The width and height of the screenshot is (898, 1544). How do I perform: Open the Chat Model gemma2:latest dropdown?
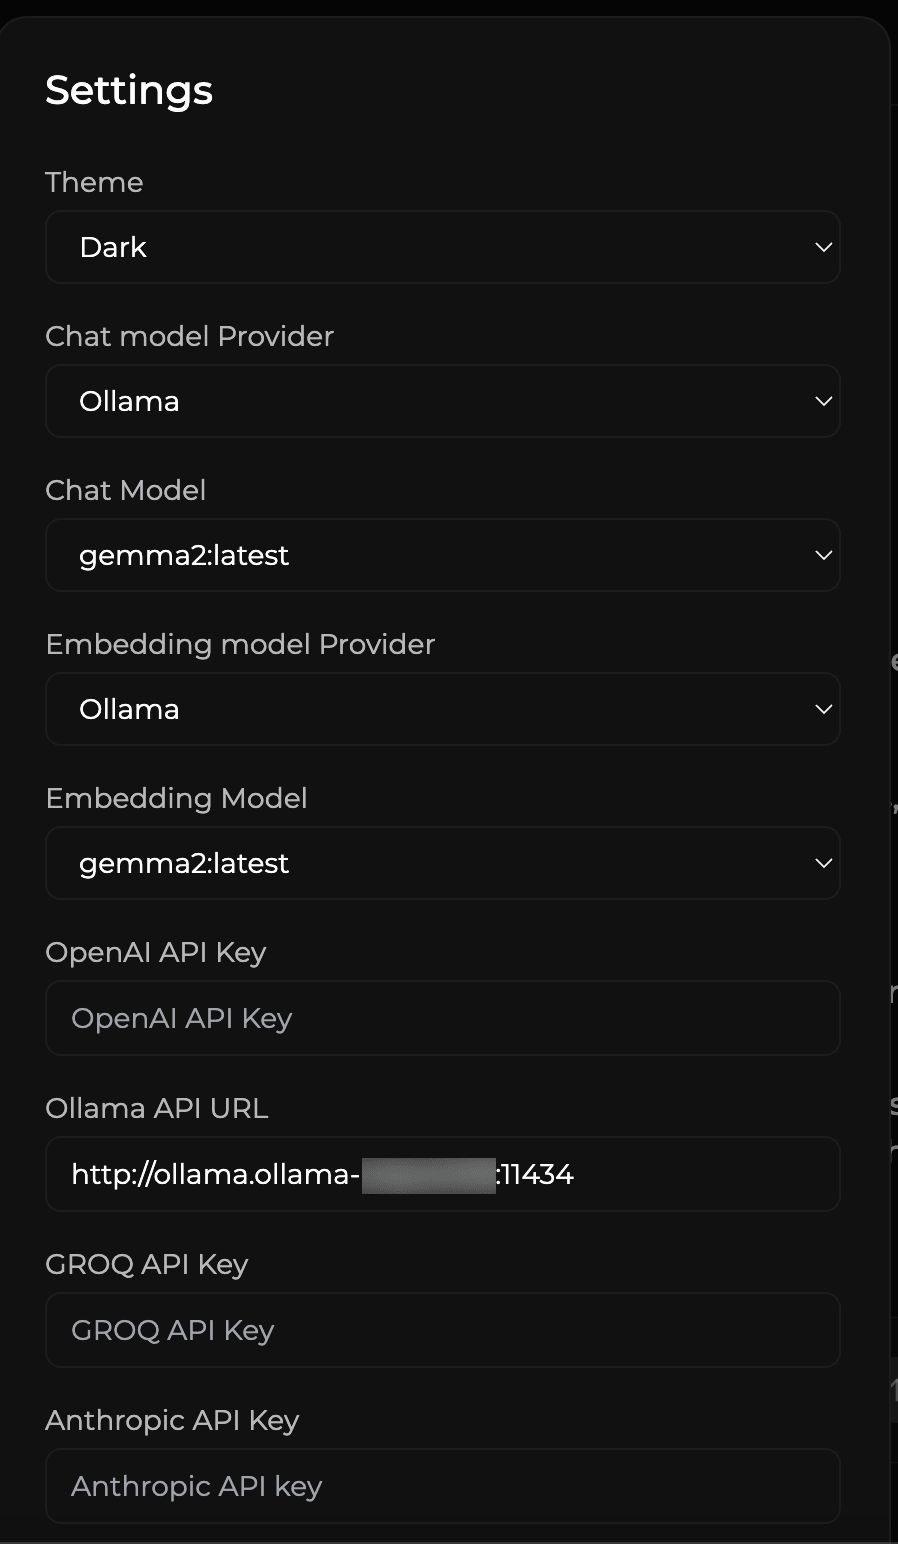point(442,555)
